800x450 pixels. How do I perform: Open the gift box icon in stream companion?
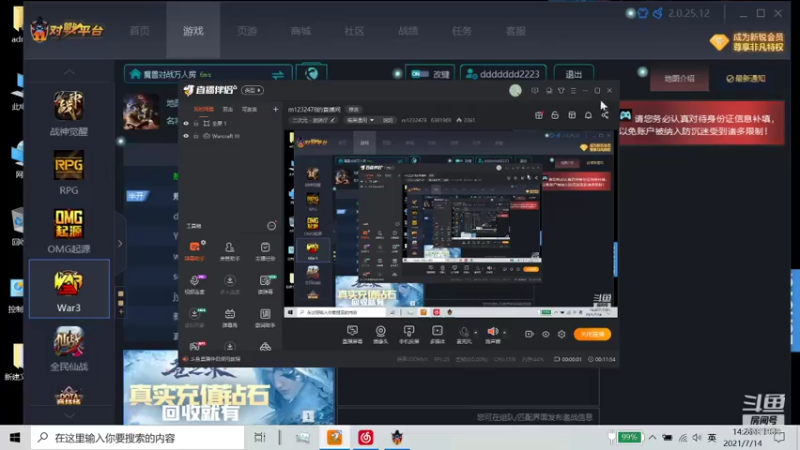tap(539, 115)
